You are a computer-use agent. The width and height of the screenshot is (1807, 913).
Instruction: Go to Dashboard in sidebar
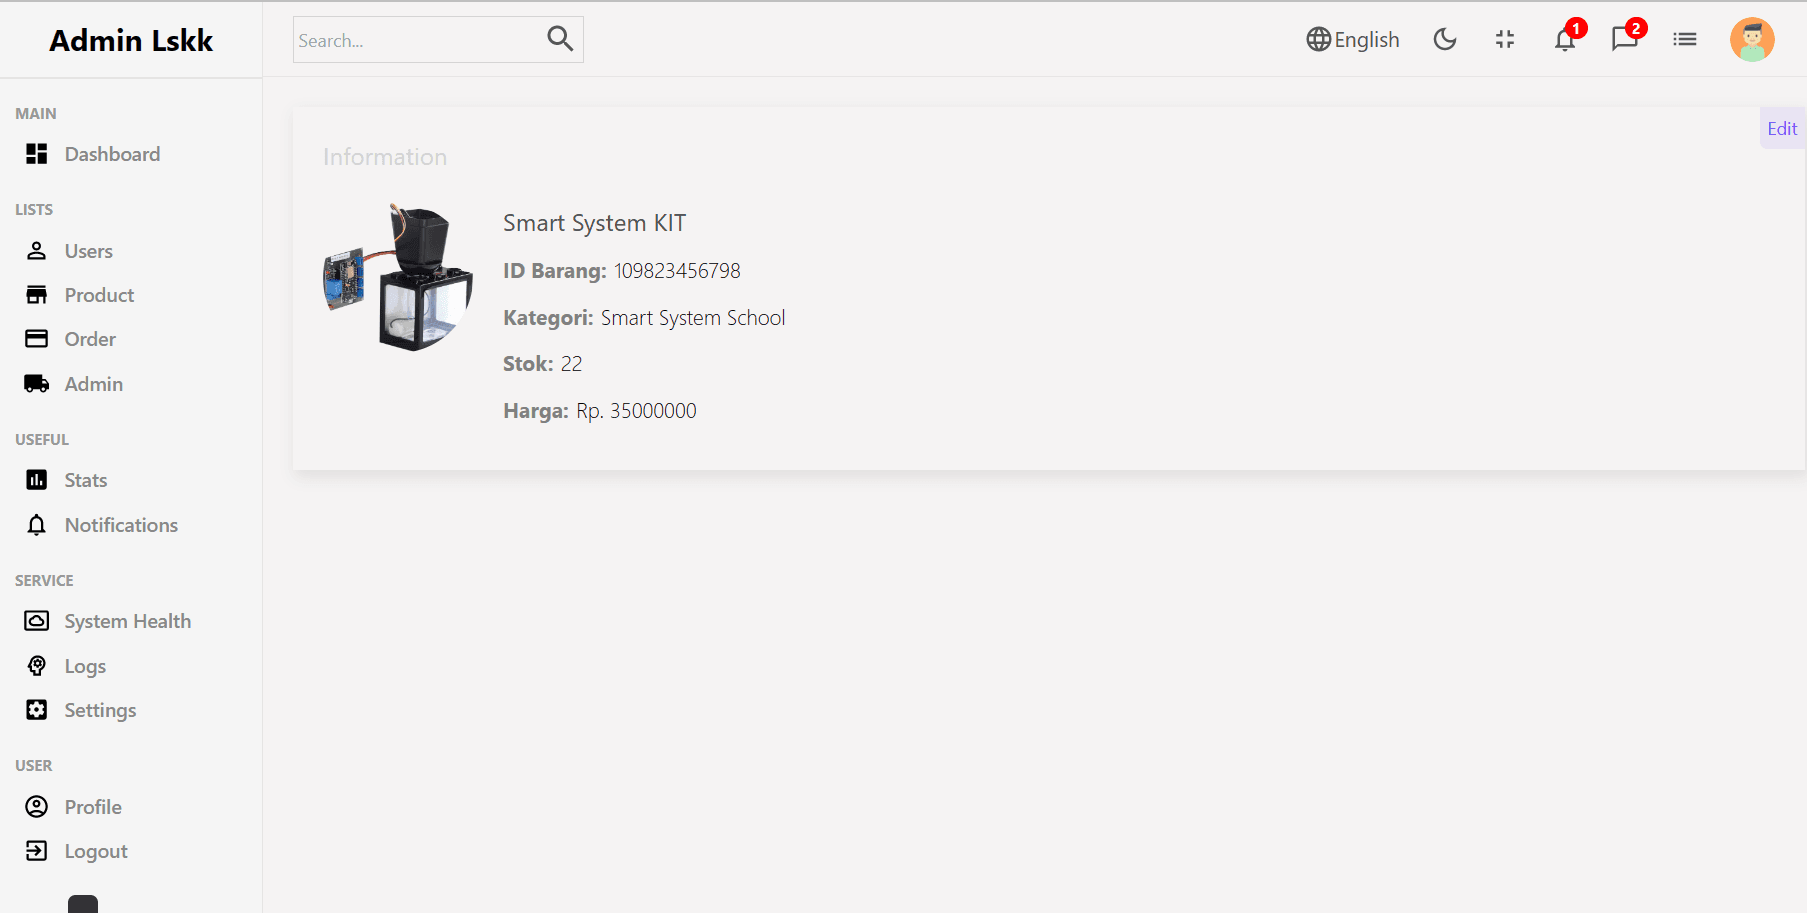pyautogui.click(x=112, y=154)
